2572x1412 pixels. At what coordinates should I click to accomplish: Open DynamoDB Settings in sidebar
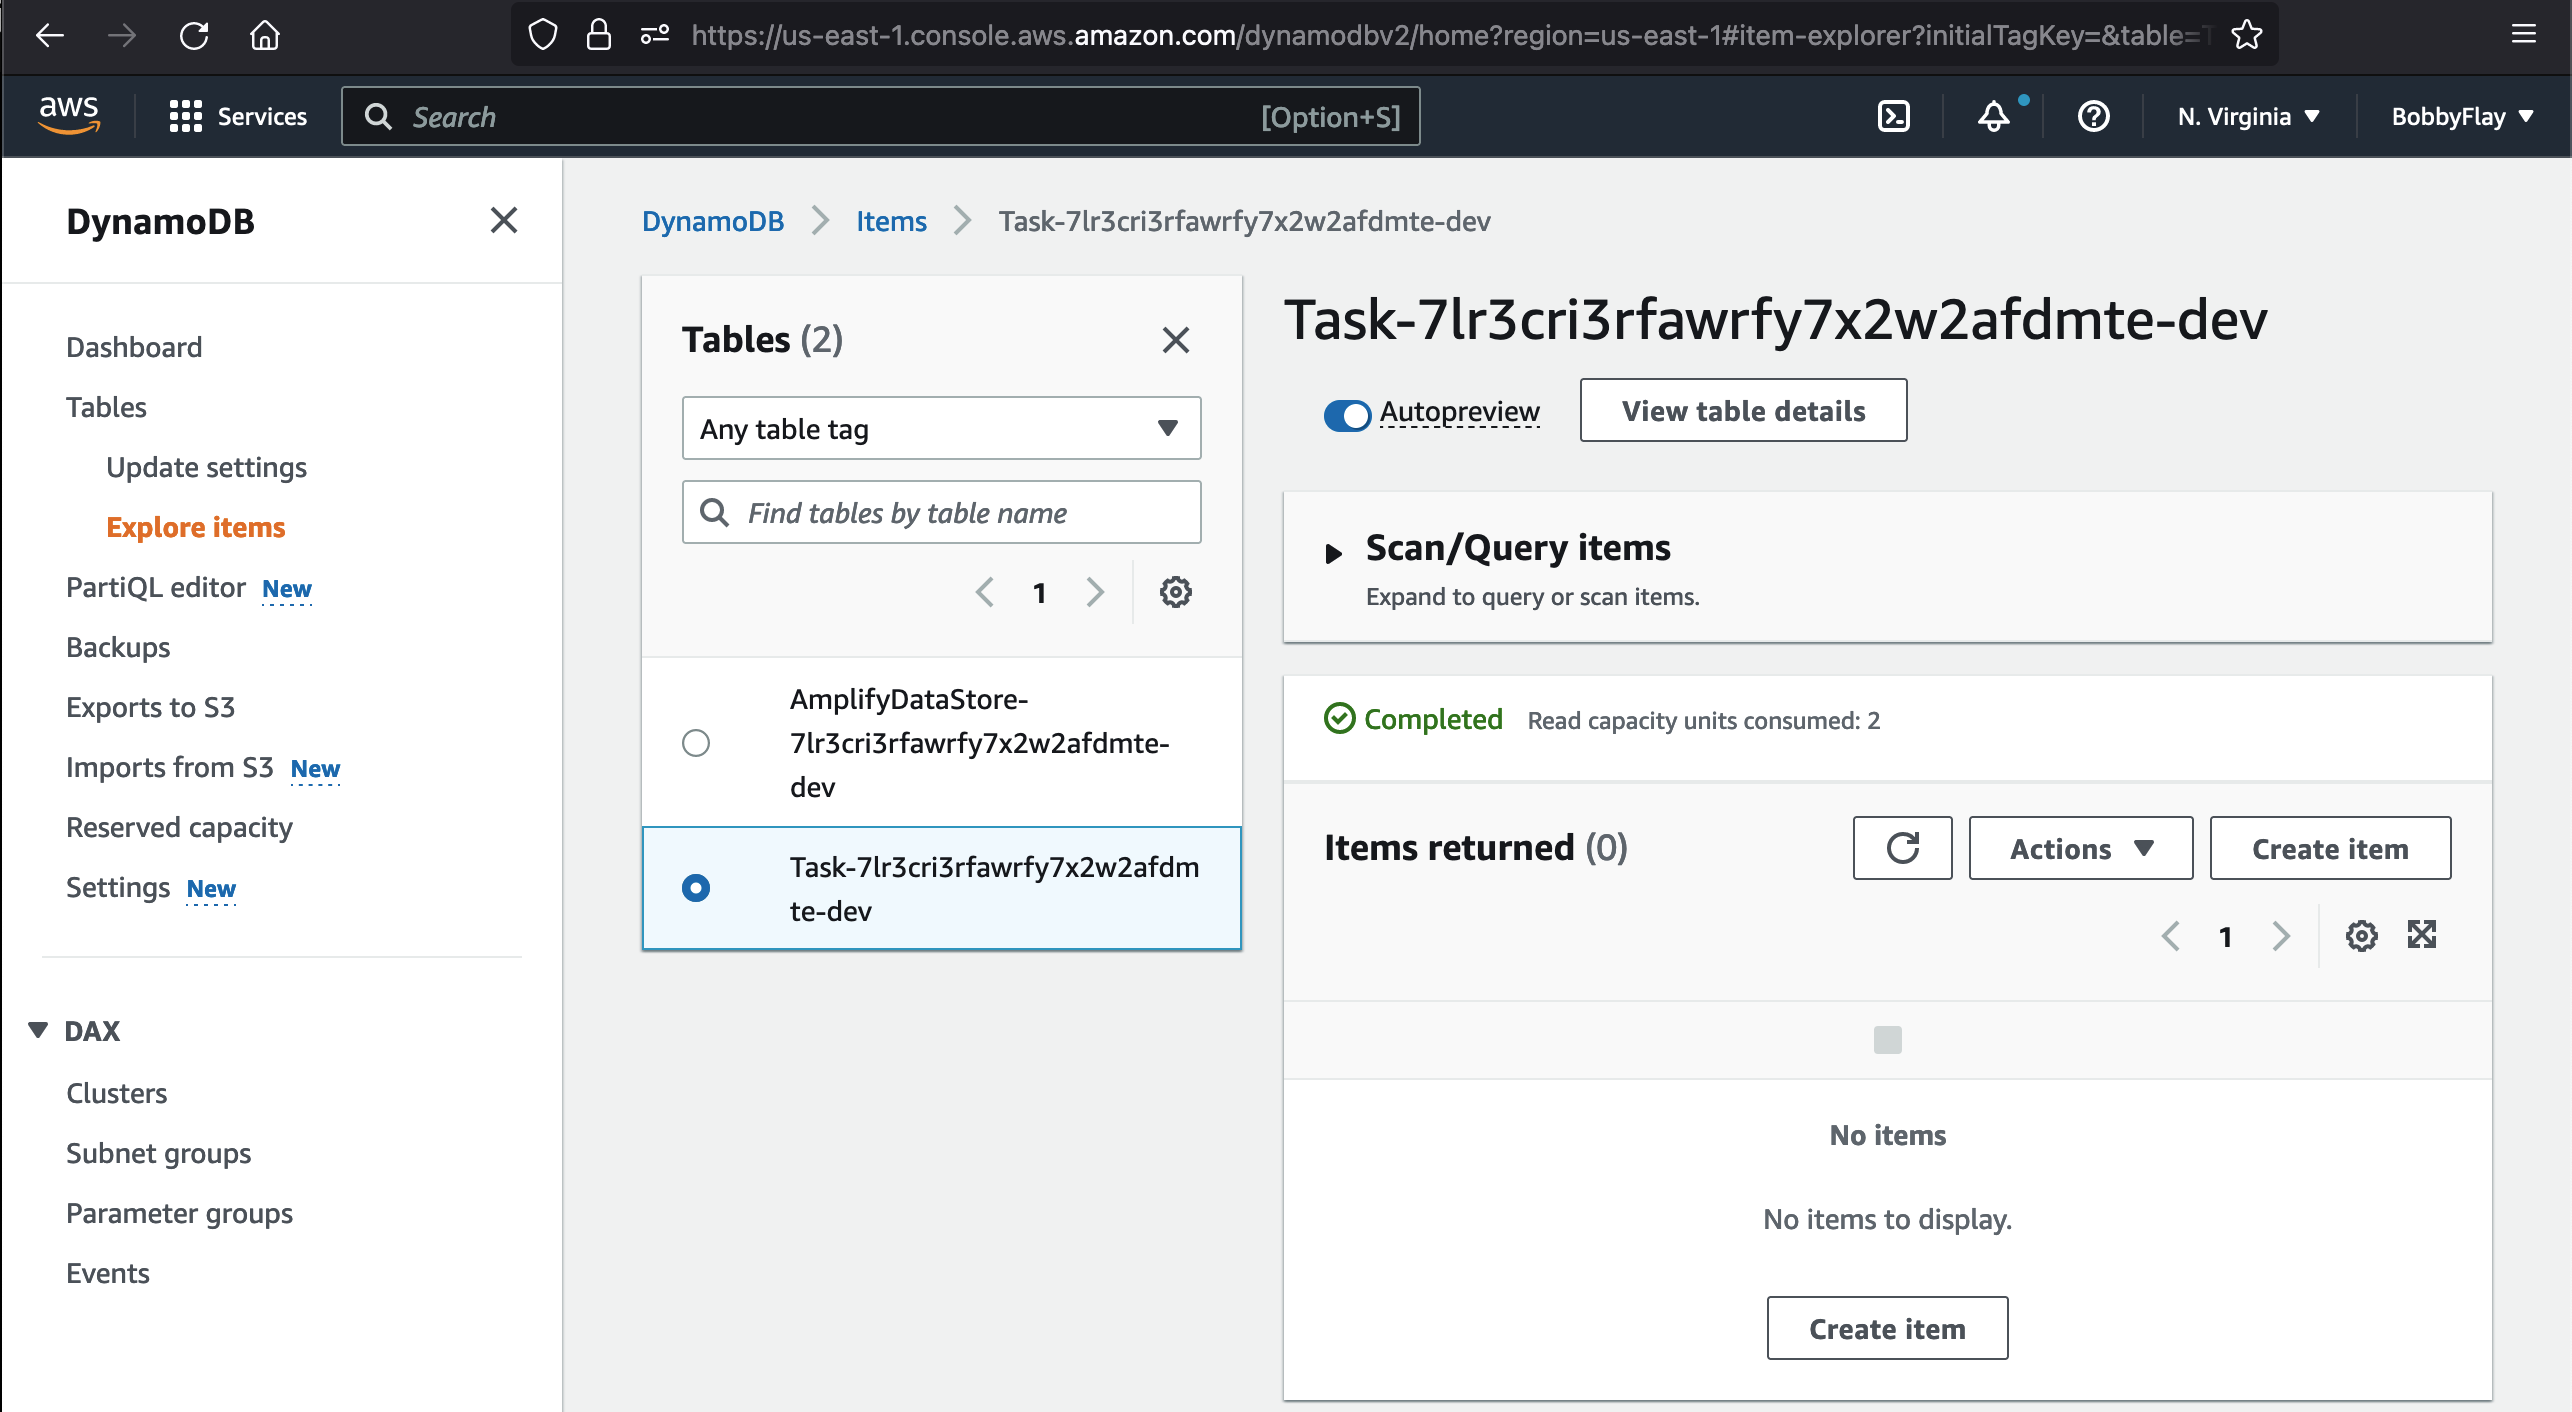click(118, 886)
